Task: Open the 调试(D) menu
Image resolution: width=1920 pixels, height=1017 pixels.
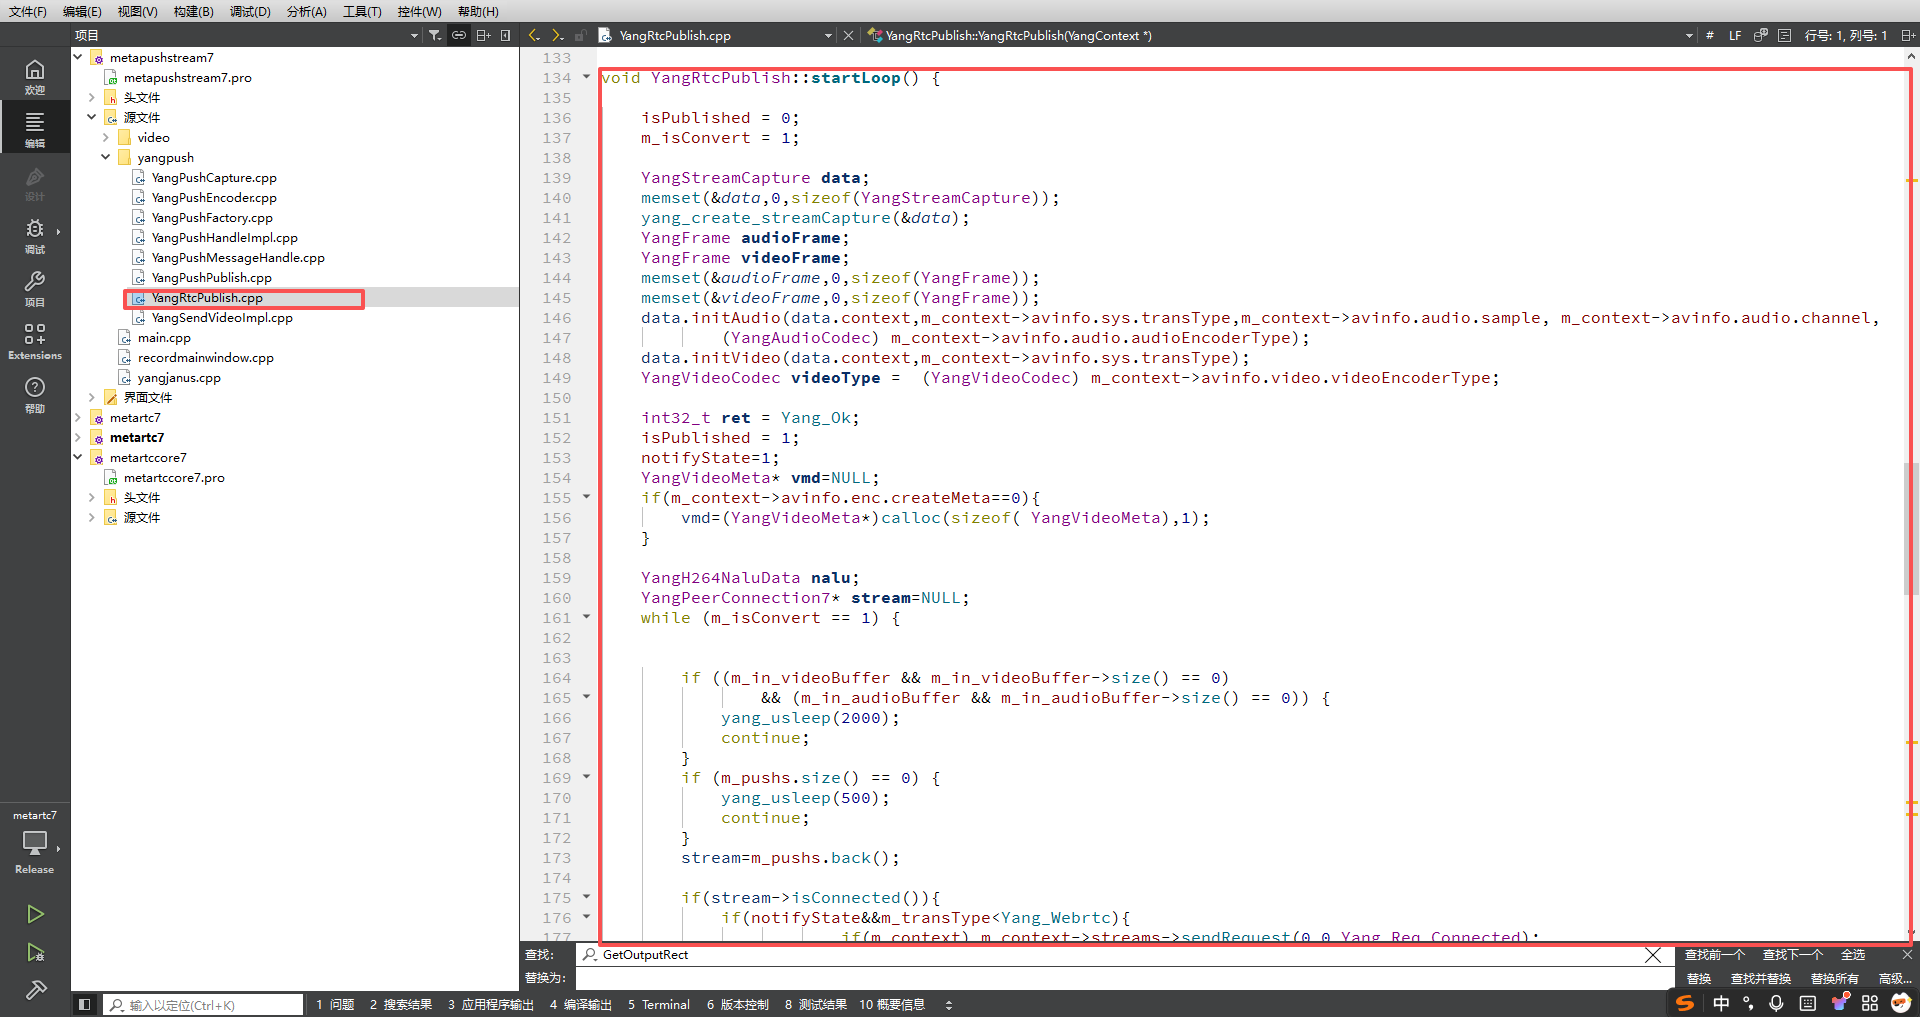Action: tap(250, 11)
